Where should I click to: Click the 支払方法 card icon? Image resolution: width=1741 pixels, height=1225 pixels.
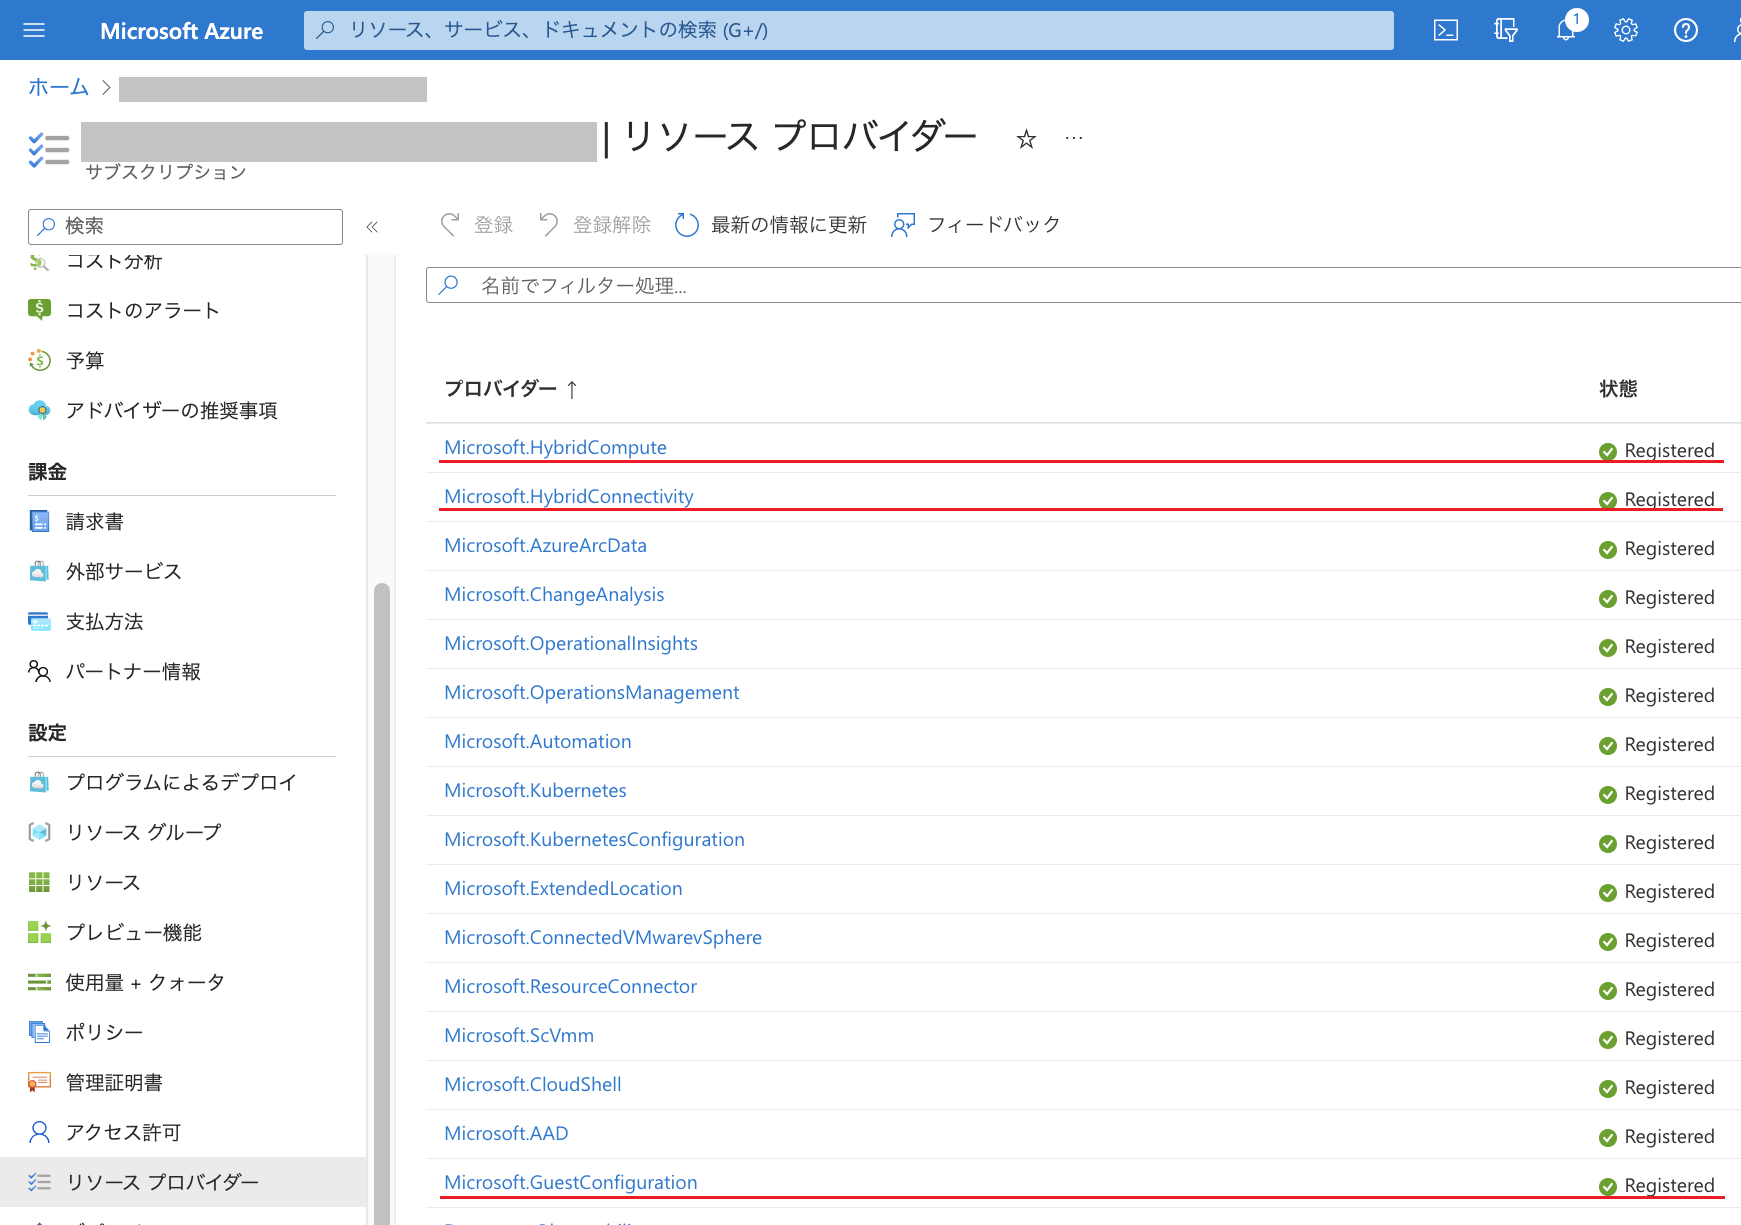click(39, 621)
